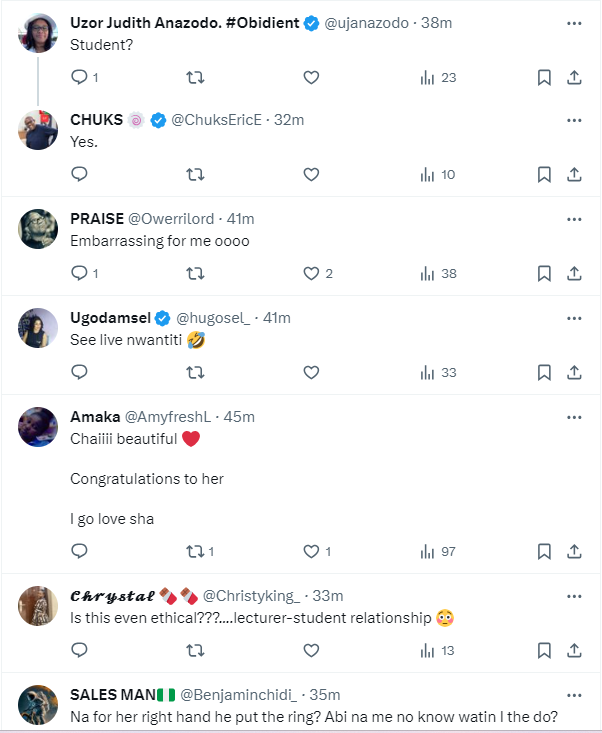602x733 pixels.
Task: Like PRAISE's tweet with 2 likes
Action: click(311, 273)
